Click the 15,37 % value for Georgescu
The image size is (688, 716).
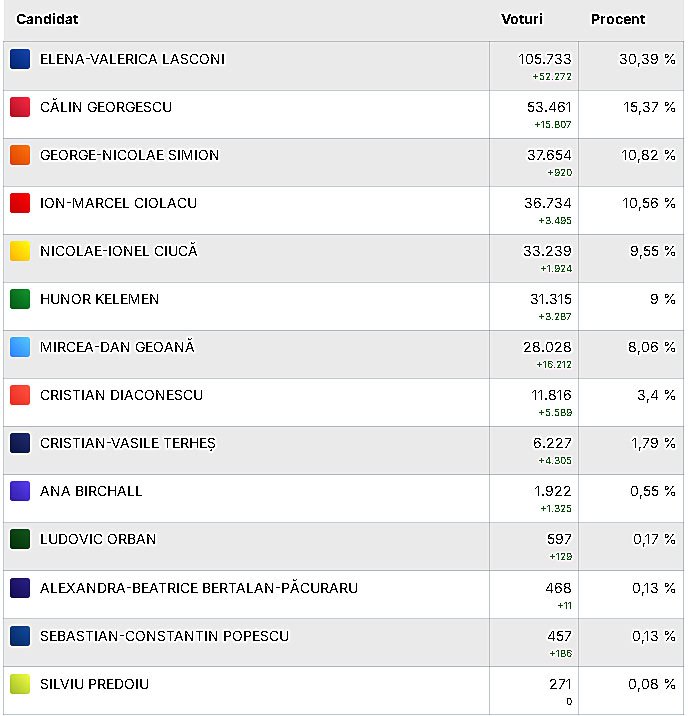point(649,107)
